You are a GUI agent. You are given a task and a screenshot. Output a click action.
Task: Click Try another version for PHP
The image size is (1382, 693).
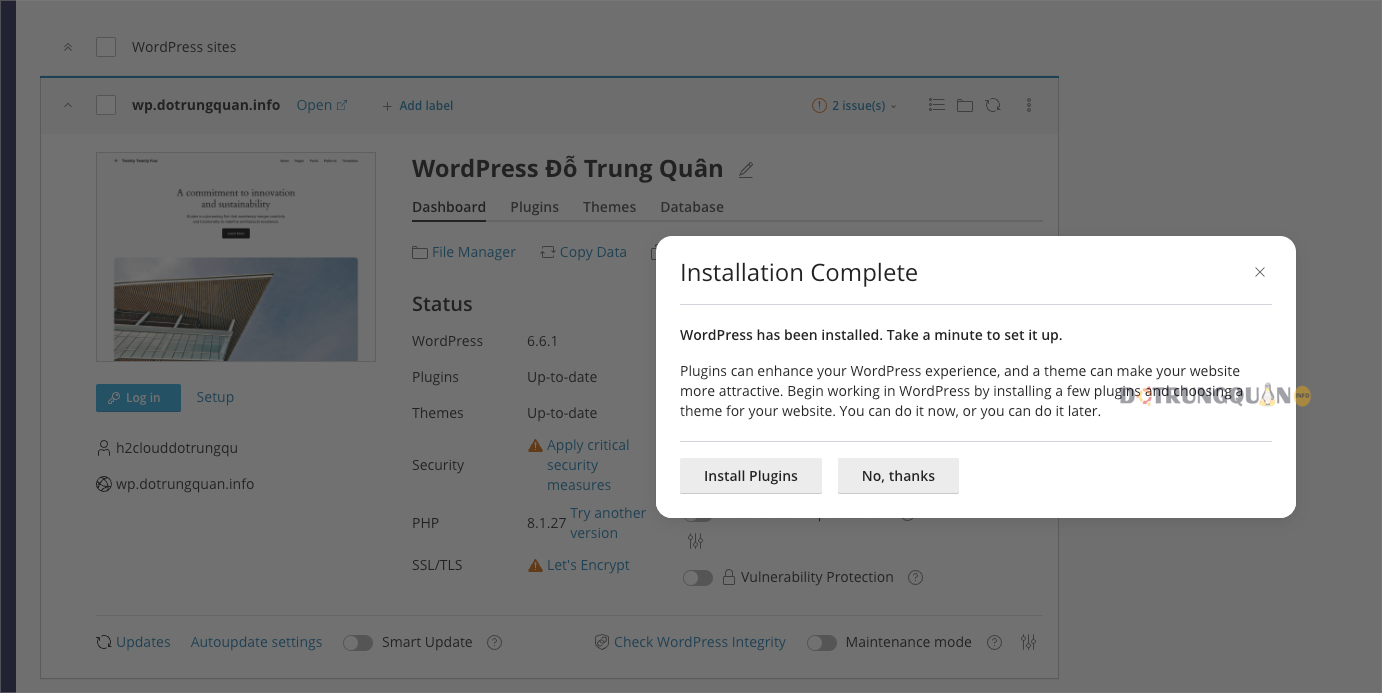(608, 523)
